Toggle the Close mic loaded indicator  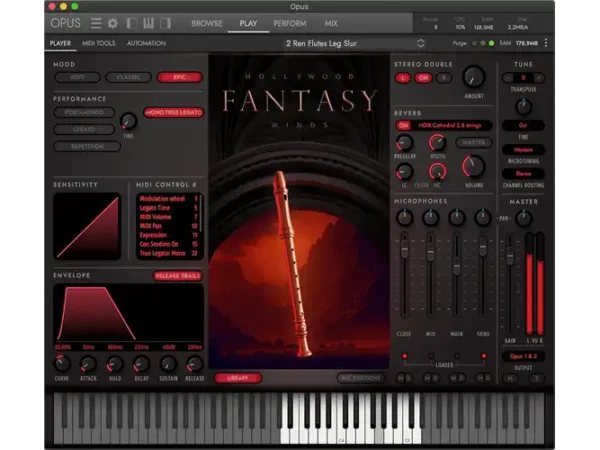coord(404,356)
